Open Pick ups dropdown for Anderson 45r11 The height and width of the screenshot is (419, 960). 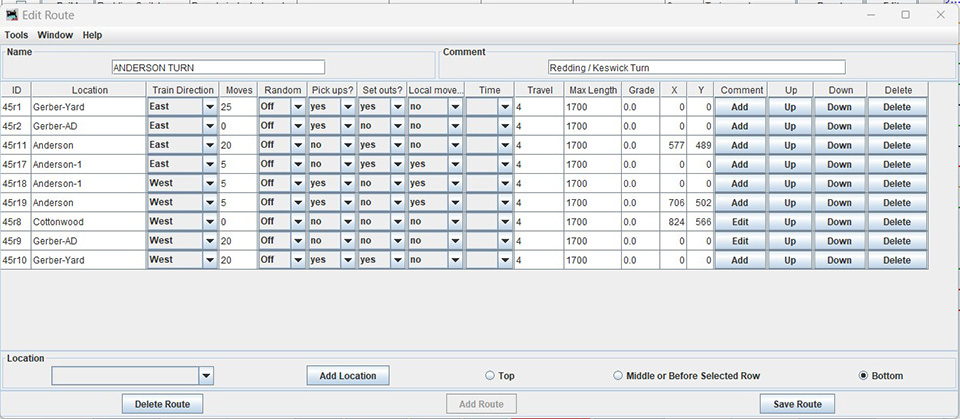tap(347, 145)
